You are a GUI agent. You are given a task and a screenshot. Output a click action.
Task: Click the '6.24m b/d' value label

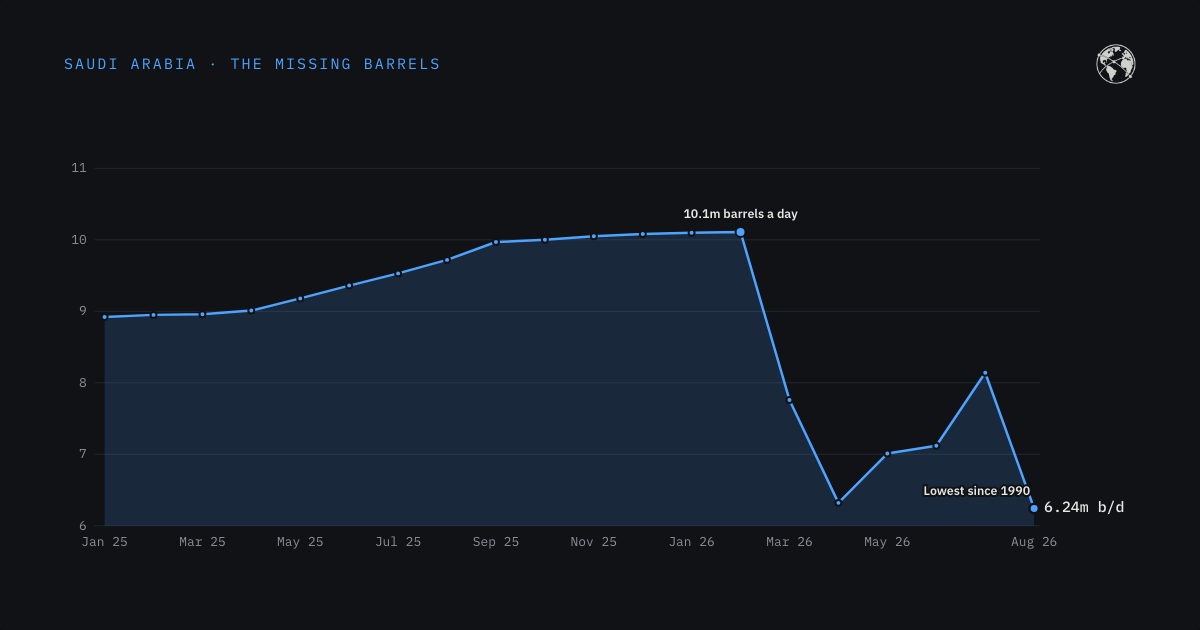click(1084, 507)
